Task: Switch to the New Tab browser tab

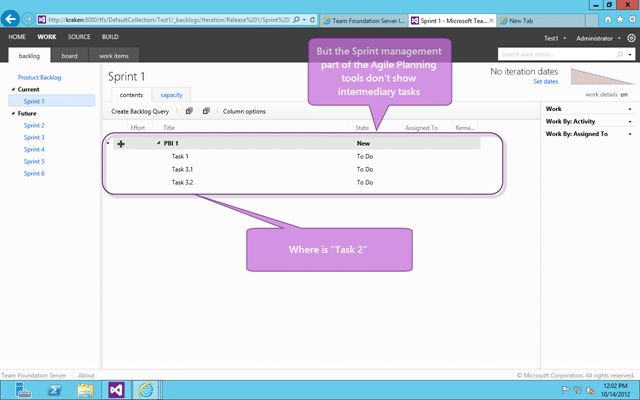Action: point(541,20)
